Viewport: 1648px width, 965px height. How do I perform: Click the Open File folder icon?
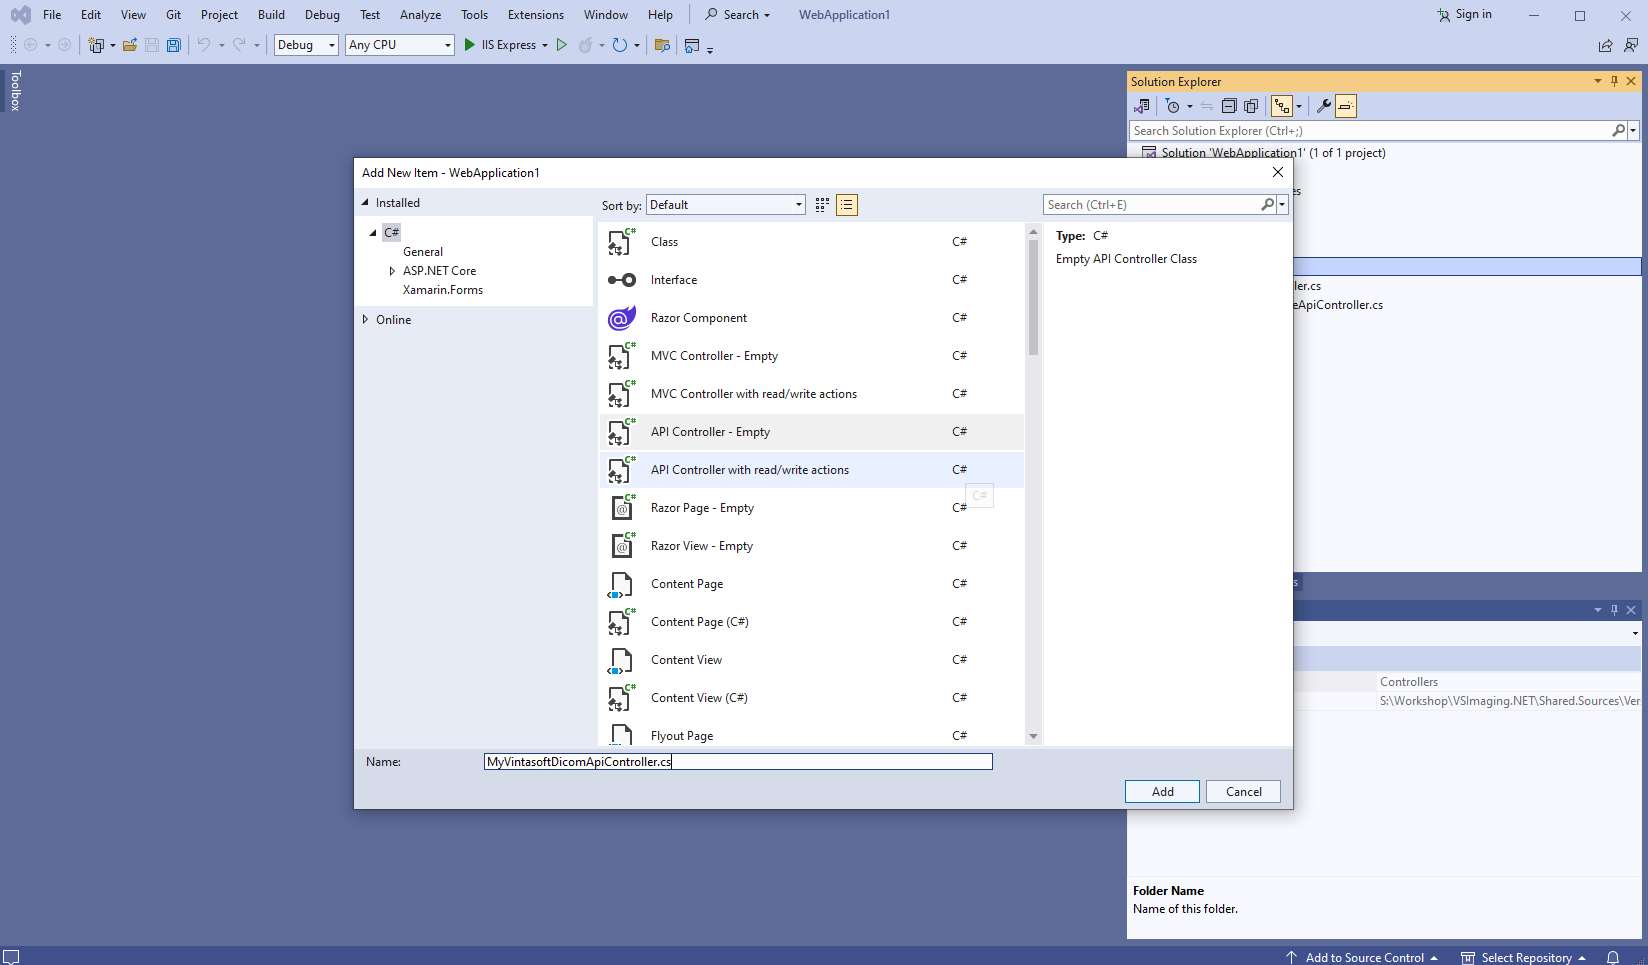pyautogui.click(x=130, y=45)
